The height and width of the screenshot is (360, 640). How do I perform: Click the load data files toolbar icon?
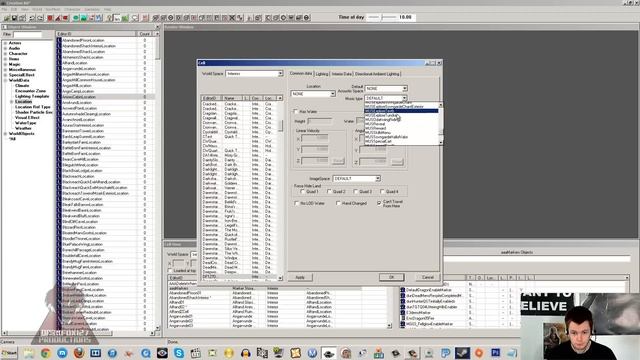[7, 18]
